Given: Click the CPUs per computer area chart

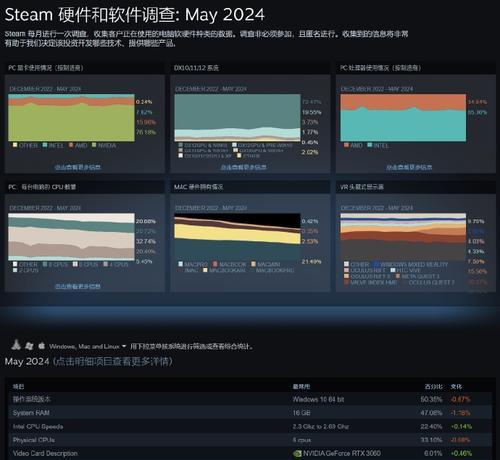Looking at the screenshot, I should point(71,237).
